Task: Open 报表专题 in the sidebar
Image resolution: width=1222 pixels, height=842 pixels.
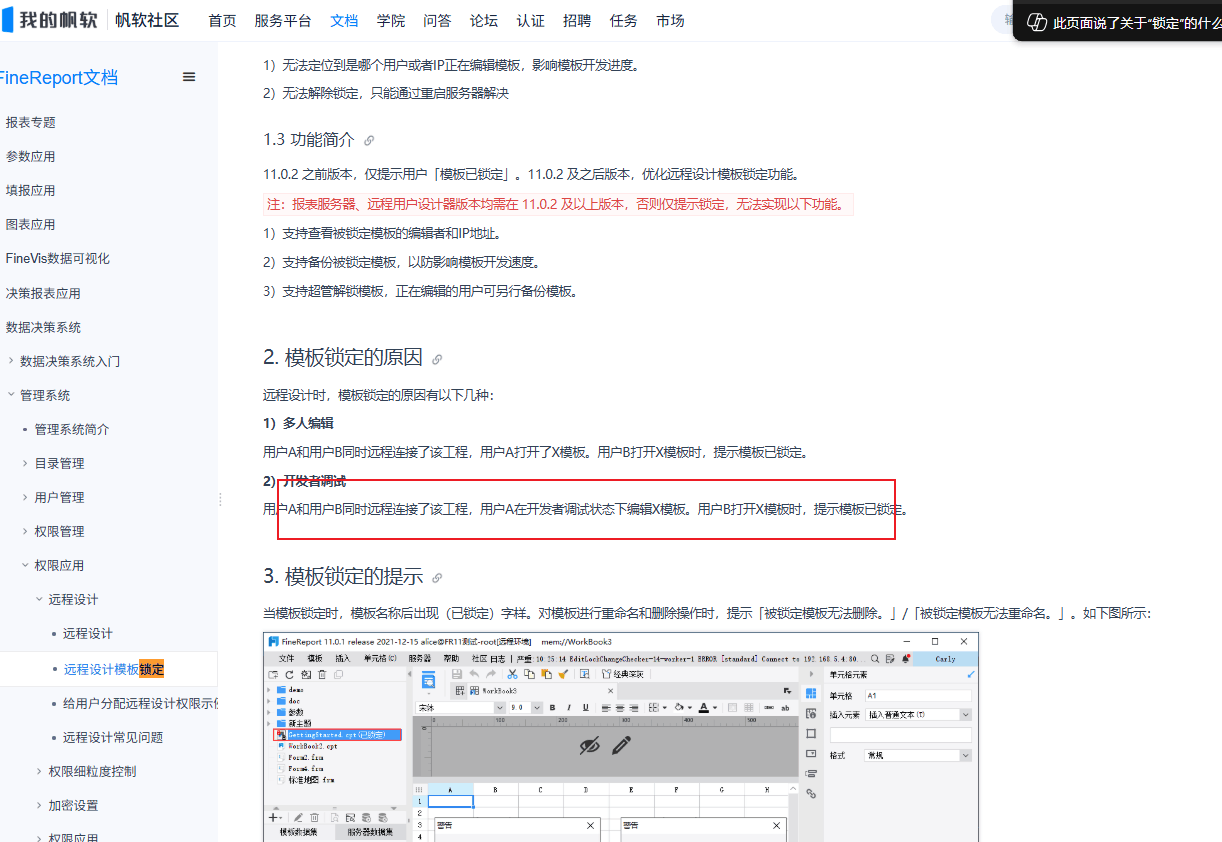Action: click(x=31, y=122)
